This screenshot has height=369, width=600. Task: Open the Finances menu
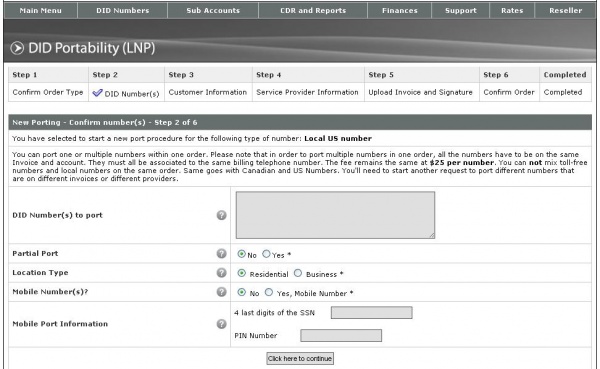[399, 10]
